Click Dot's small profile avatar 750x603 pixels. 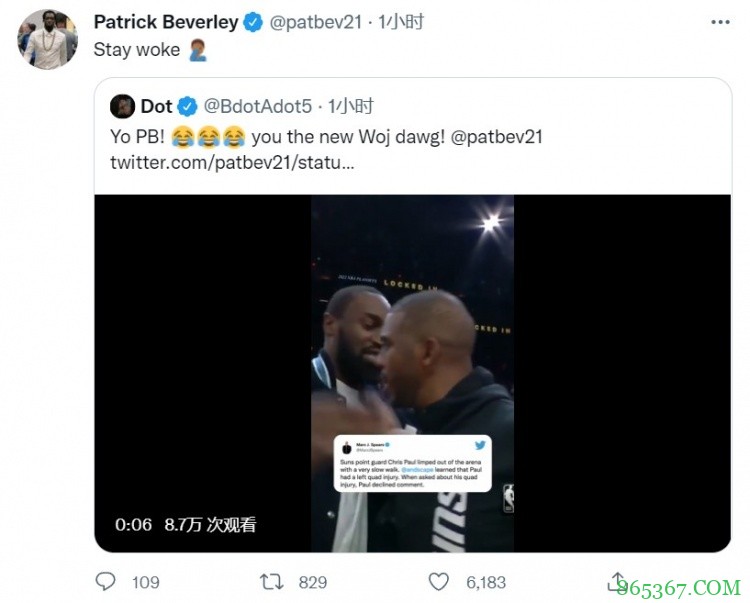[123, 106]
